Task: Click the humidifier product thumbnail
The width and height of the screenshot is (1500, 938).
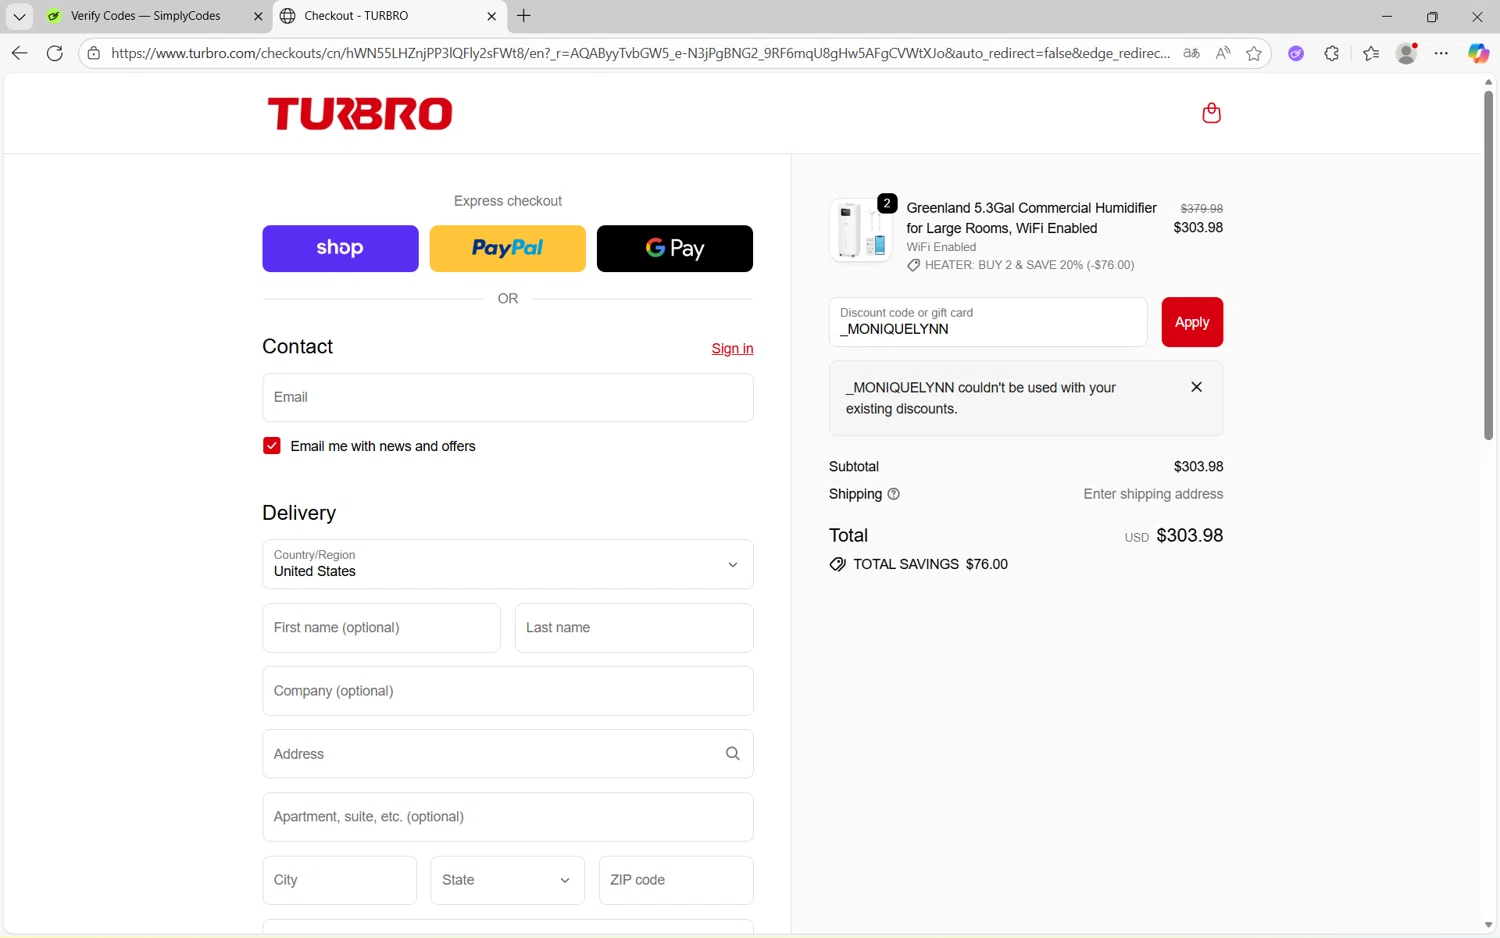Action: tap(860, 230)
